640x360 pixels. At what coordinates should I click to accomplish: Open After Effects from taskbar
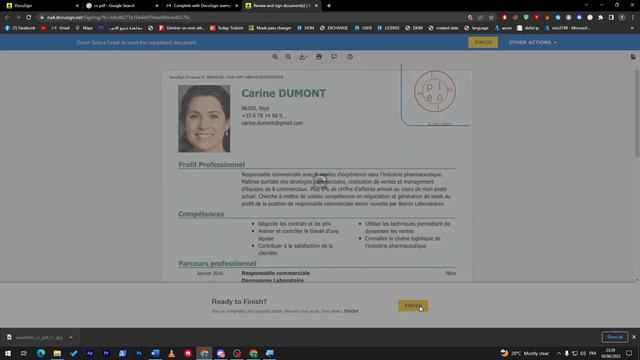click(90, 353)
